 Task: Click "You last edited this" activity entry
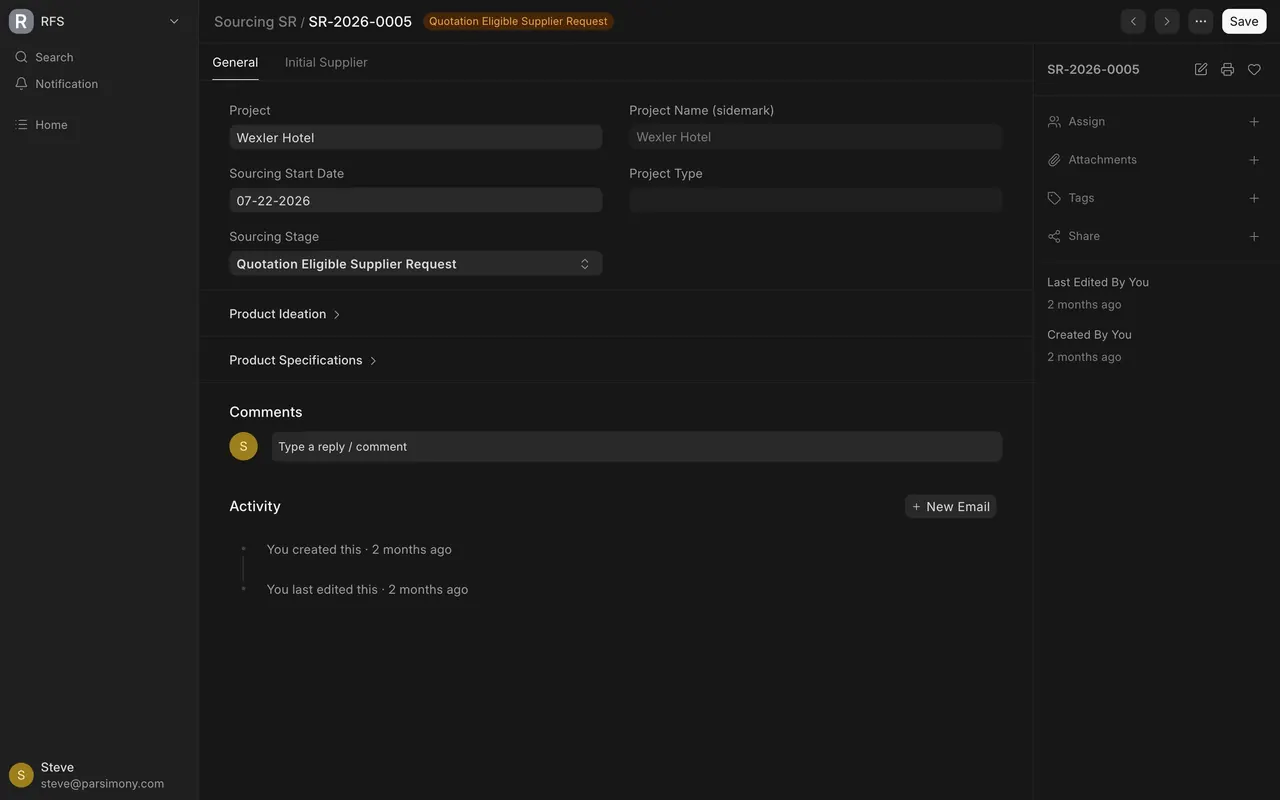pyautogui.click(x=367, y=589)
